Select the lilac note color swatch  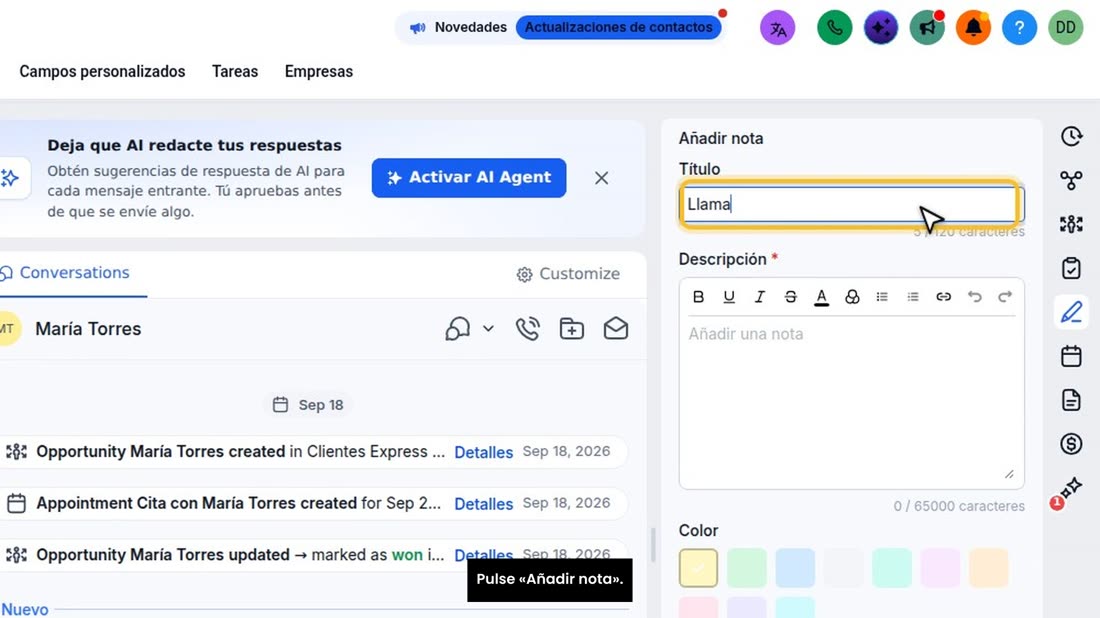pos(940,567)
